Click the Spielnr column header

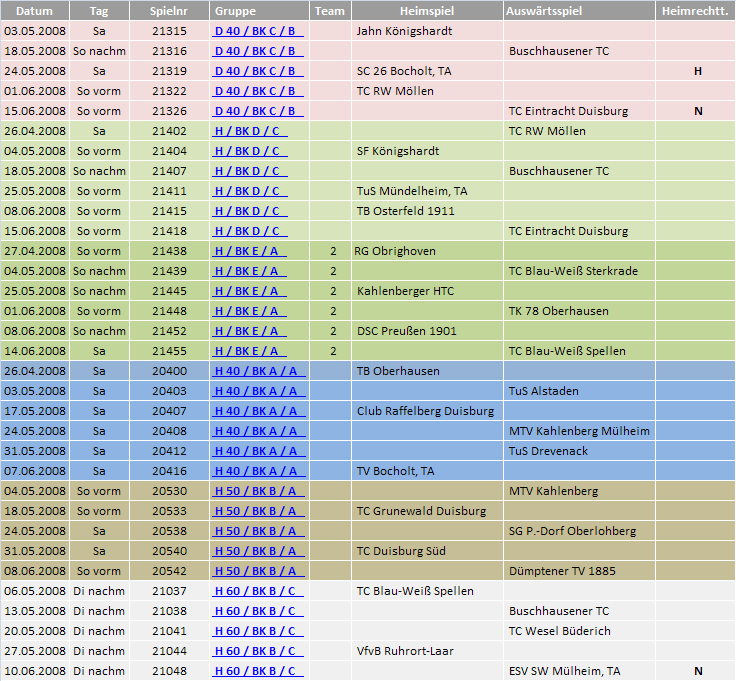169,11
